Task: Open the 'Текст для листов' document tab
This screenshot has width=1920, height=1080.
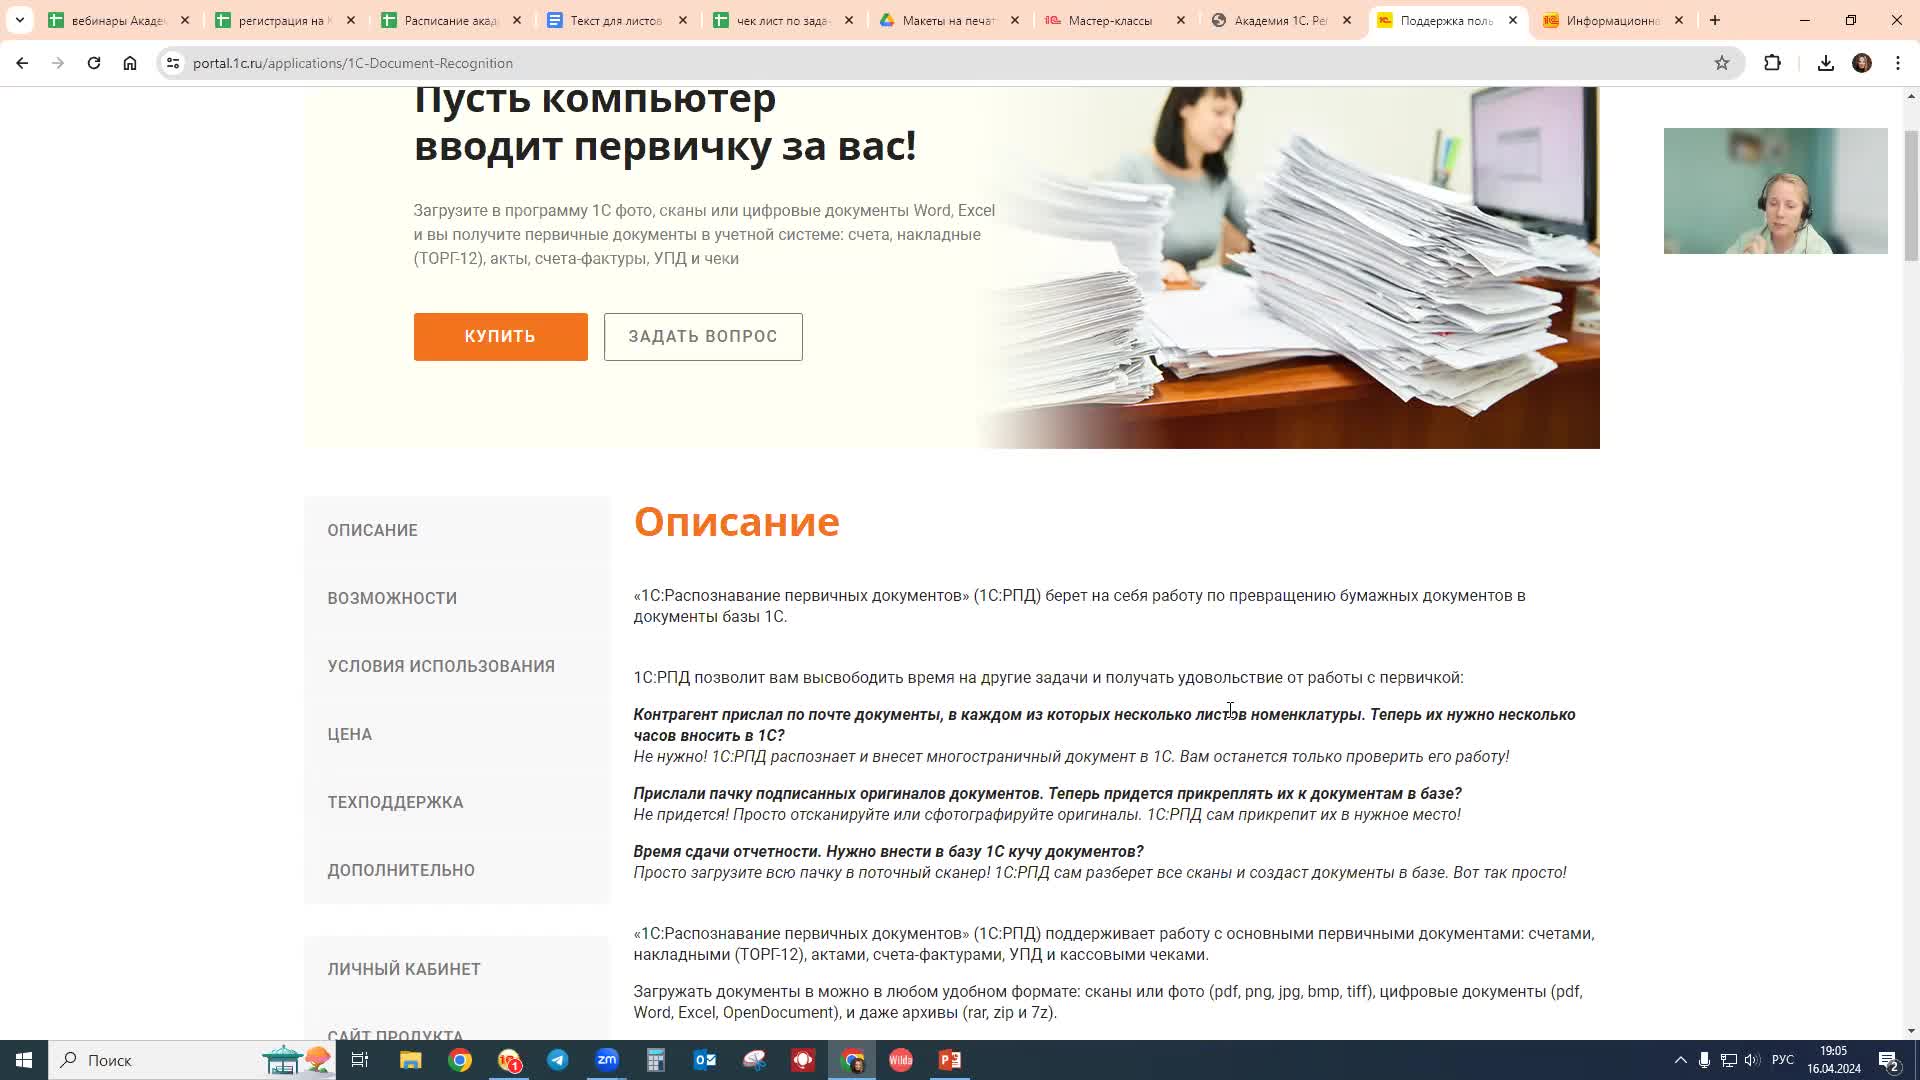Action: [x=616, y=20]
